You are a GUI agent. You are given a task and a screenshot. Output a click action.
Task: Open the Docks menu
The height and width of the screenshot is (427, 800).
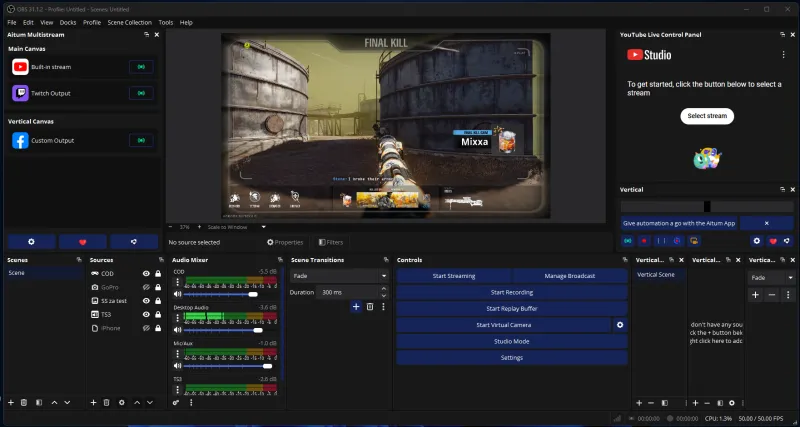point(68,21)
